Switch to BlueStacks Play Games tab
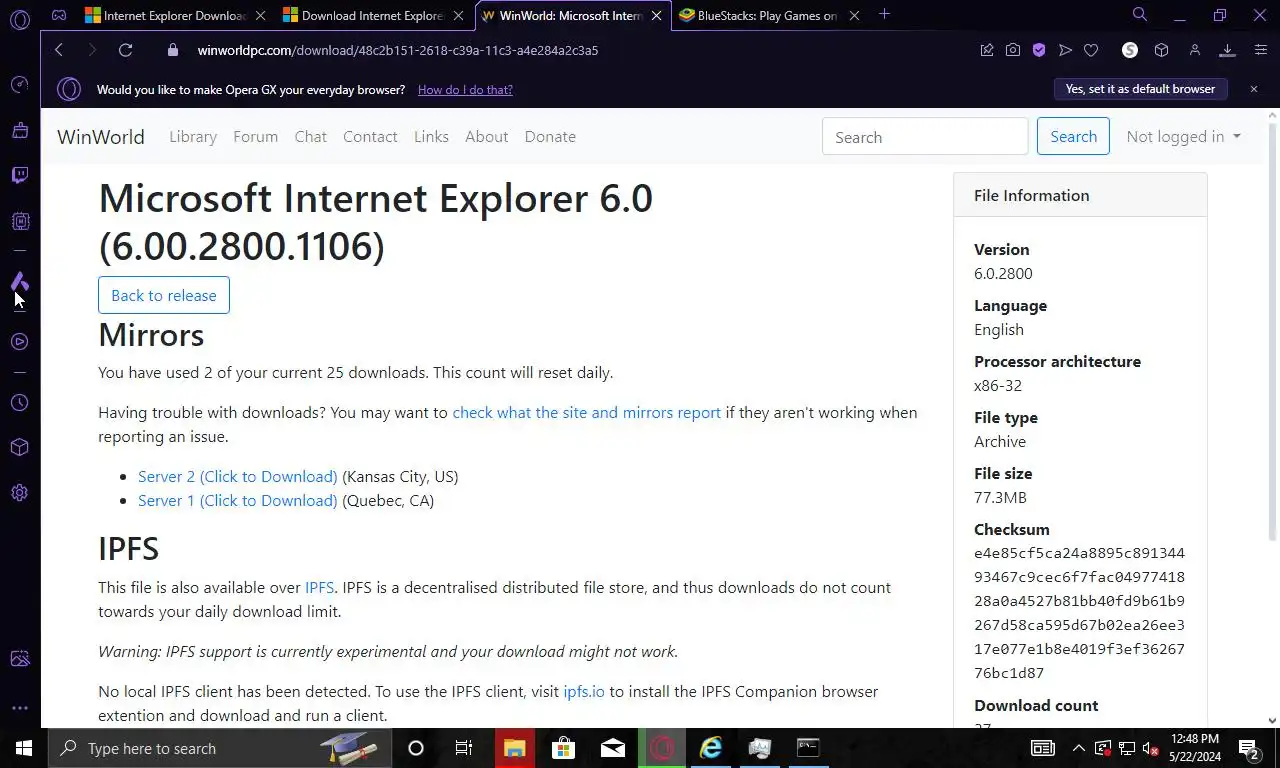This screenshot has width=1280, height=768. (x=769, y=15)
